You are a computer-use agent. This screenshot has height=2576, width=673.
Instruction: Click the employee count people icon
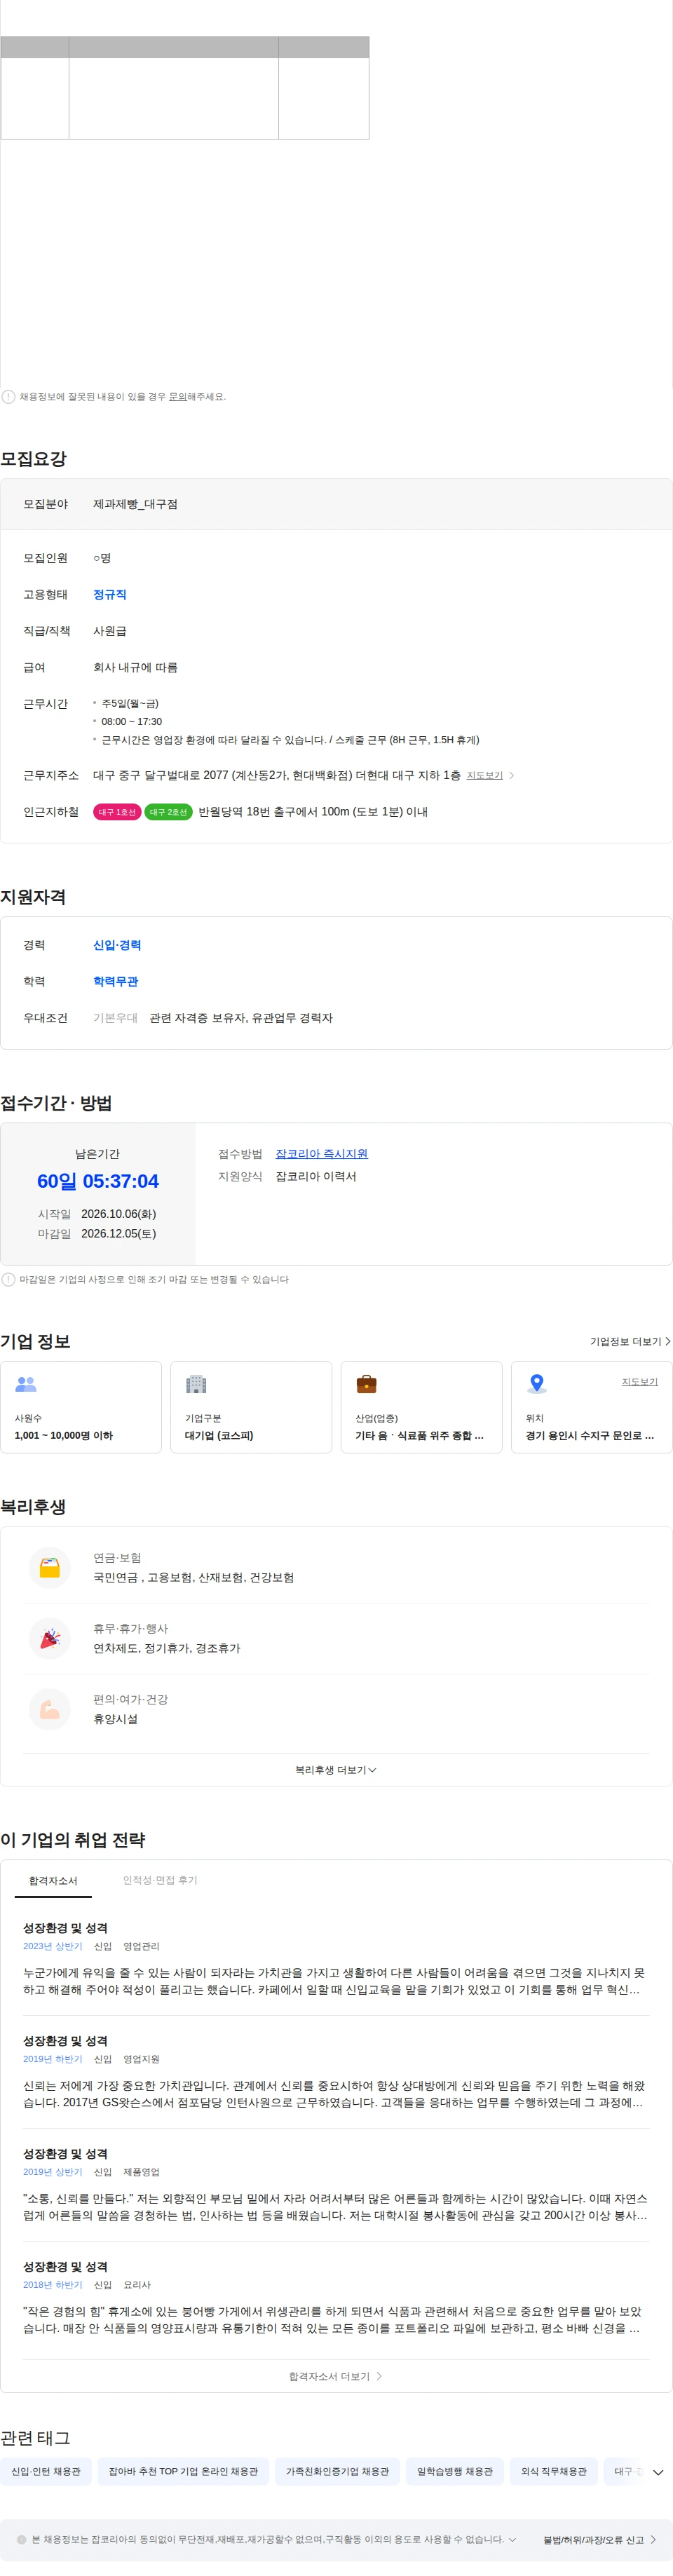(x=26, y=1385)
